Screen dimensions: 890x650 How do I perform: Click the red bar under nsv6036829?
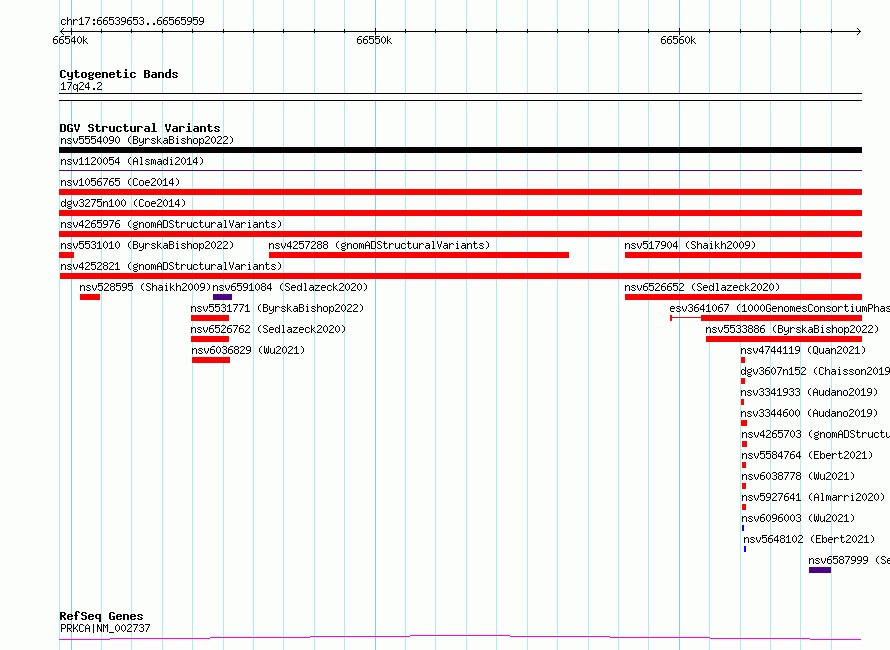coord(211,360)
